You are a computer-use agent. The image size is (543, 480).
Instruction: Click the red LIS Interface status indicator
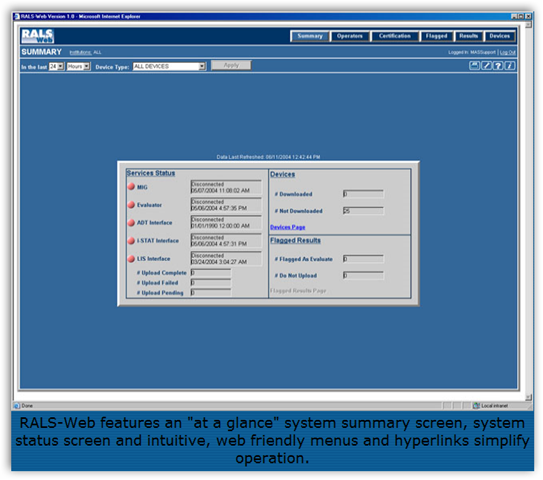pyautogui.click(x=131, y=259)
